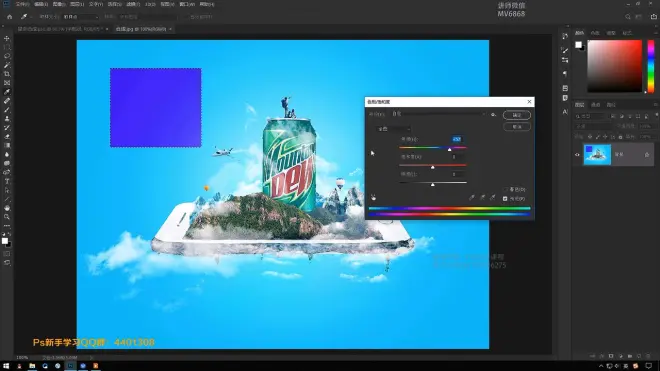The height and width of the screenshot is (371, 660).
Task: Click the Hue slider handle
Action: [450, 149]
